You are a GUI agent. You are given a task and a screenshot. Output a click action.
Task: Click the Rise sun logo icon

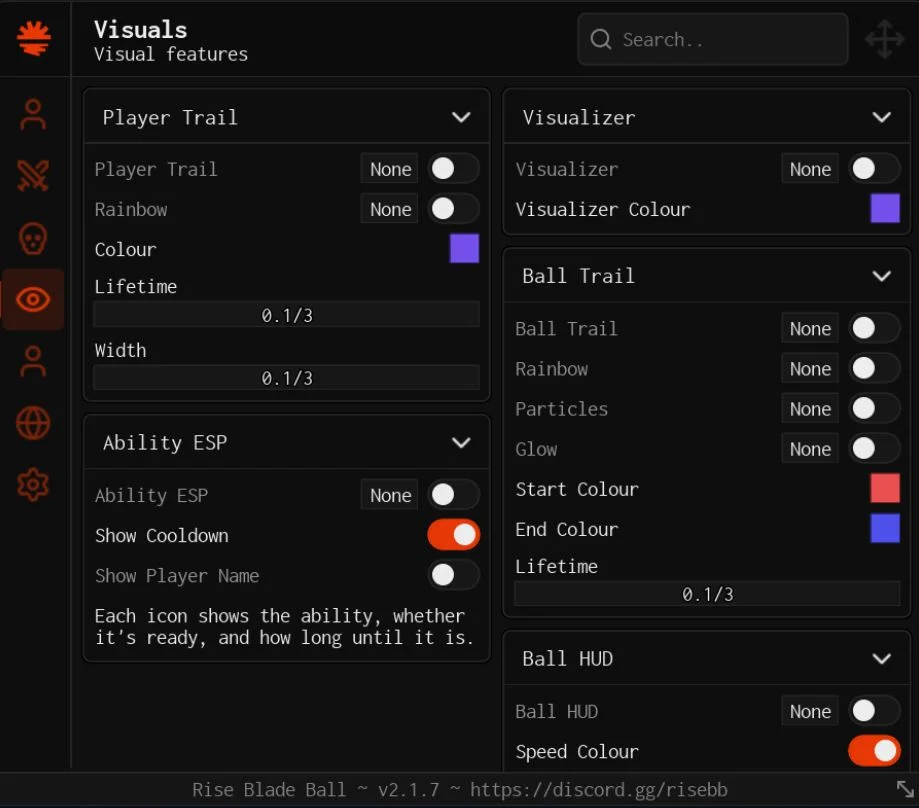tap(33, 38)
